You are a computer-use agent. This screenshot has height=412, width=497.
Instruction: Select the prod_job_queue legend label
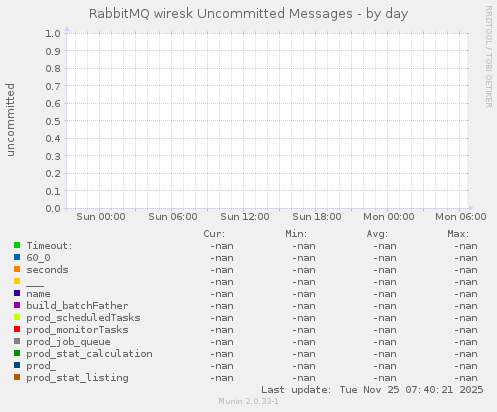[x=68, y=342]
